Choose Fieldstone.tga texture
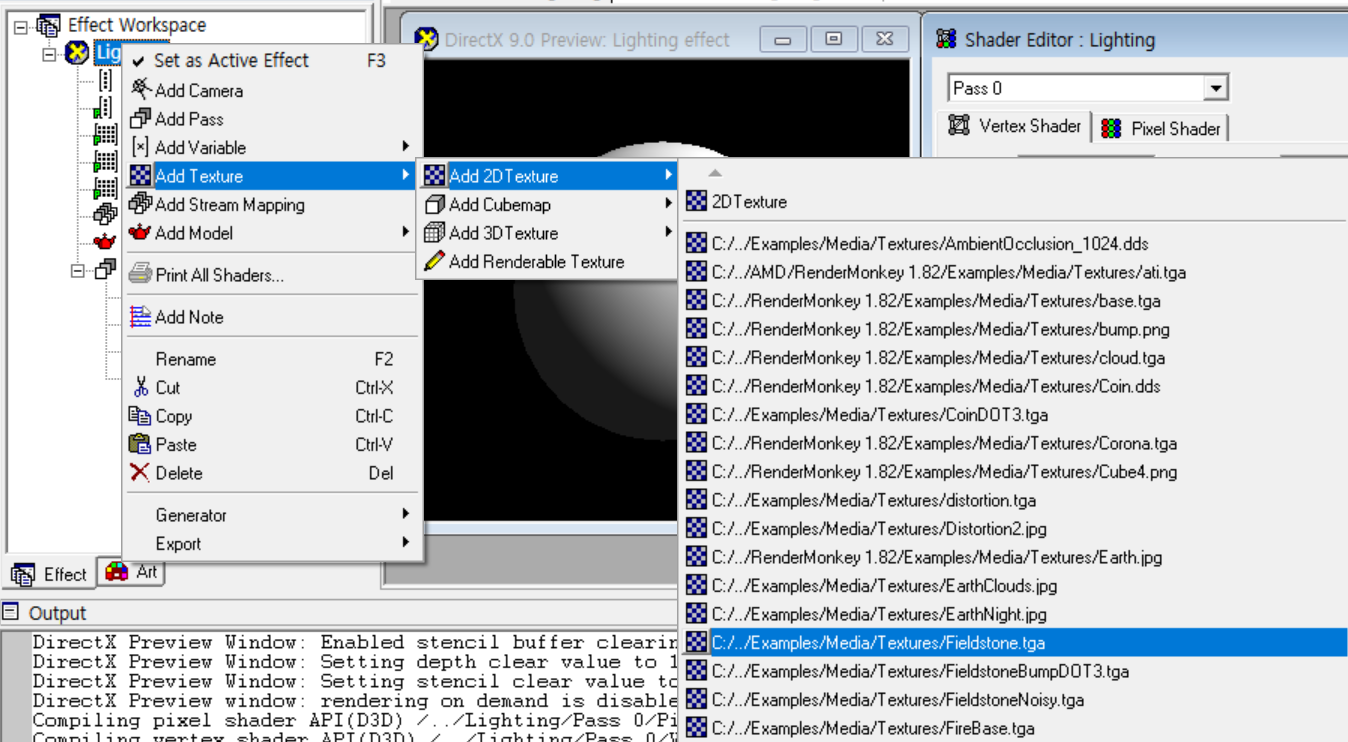The height and width of the screenshot is (742, 1348). (x=1014, y=642)
